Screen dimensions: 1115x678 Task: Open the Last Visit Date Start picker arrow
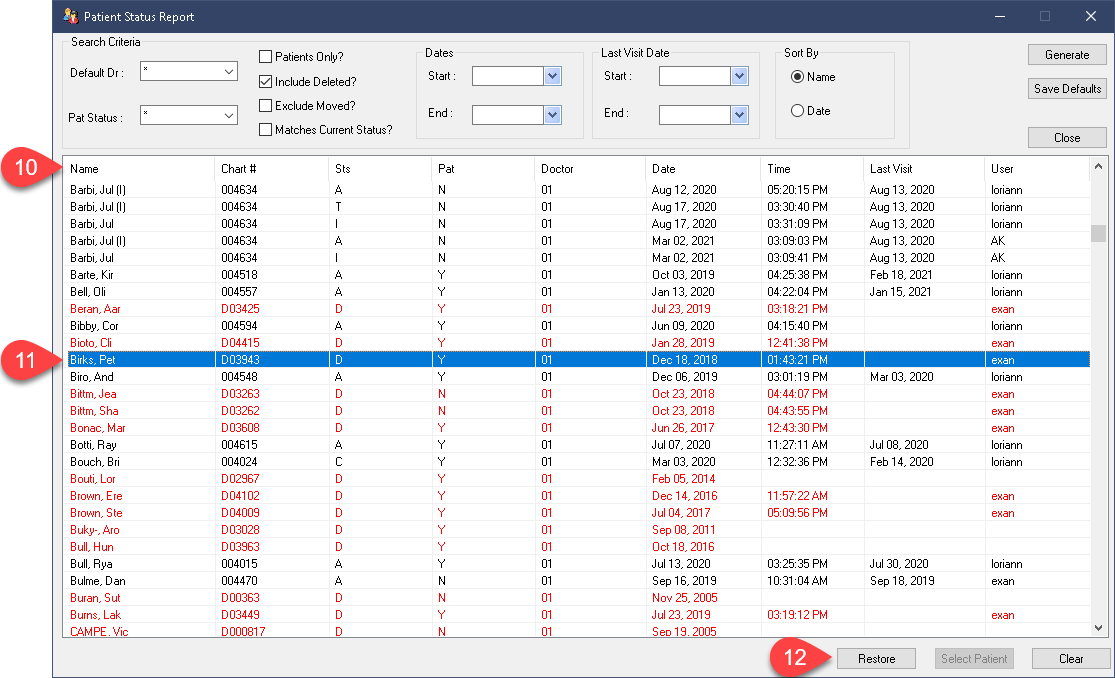pyautogui.click(x=740, y=76)
